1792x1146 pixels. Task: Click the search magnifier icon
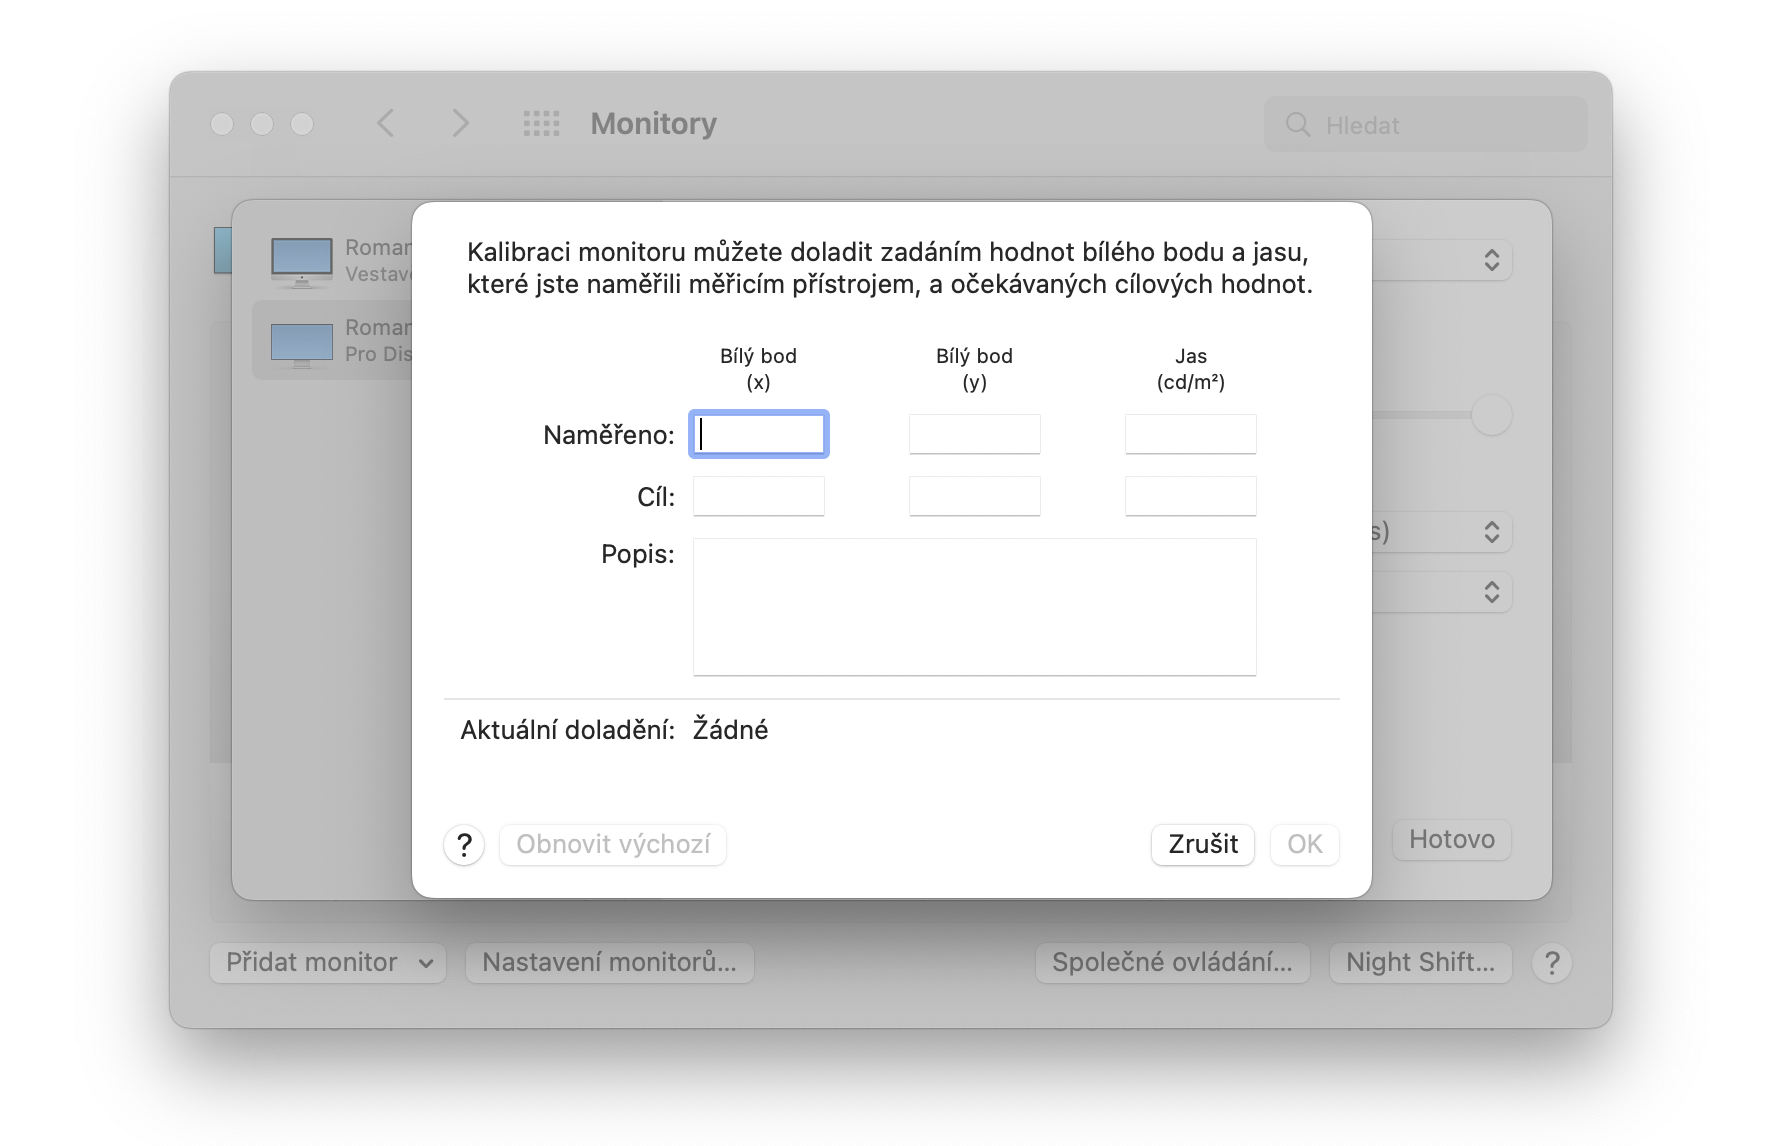(1298, 125)
